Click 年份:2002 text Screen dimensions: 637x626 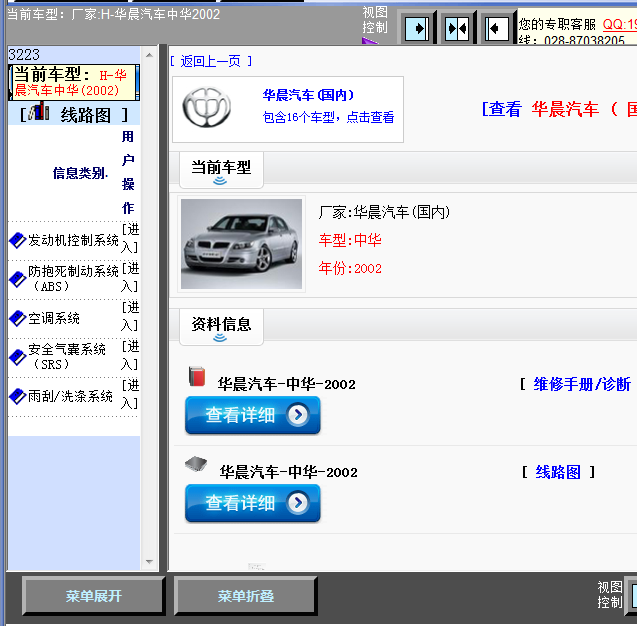[x=350, y=268]
